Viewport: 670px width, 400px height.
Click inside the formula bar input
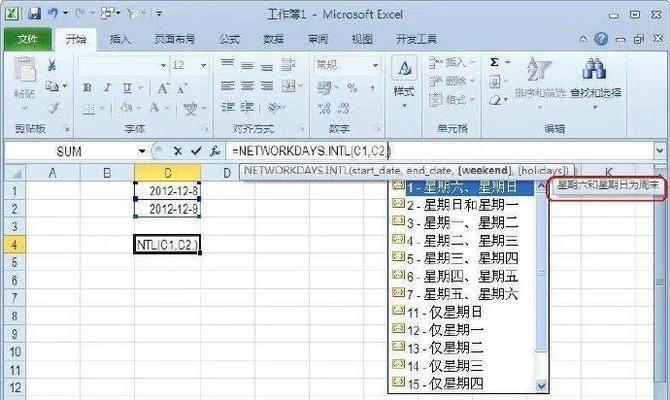tap(439, 151)
